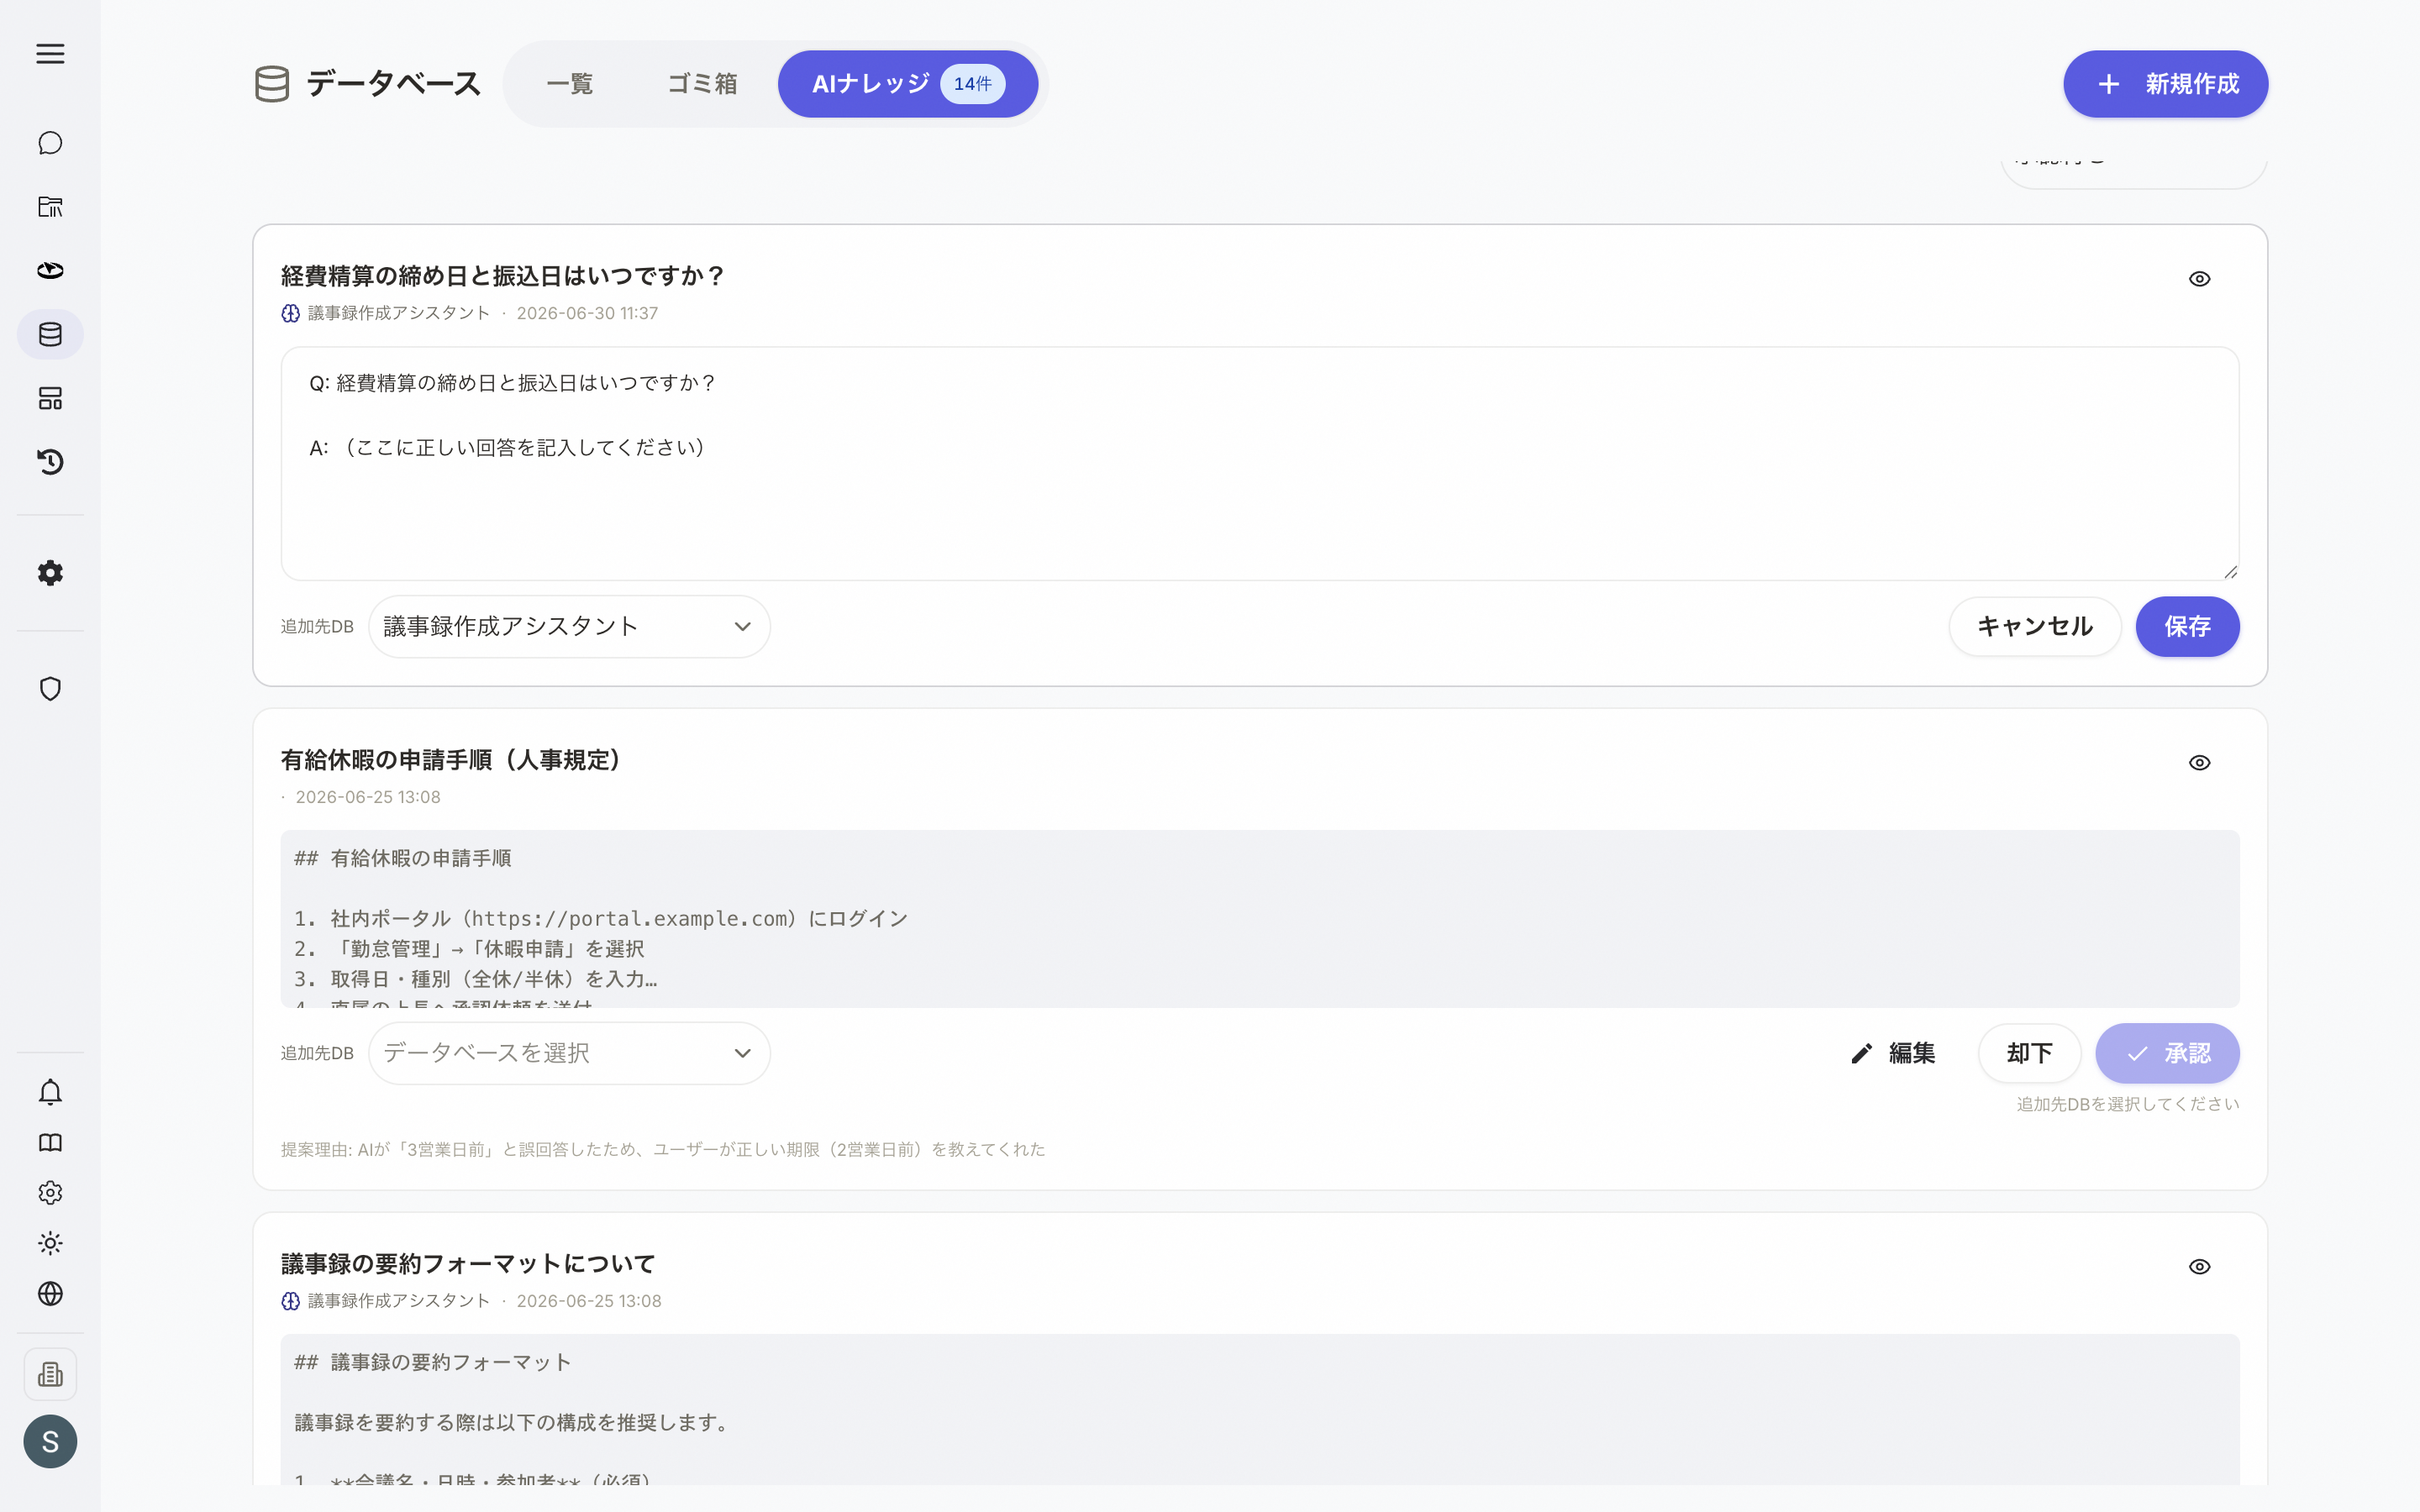
Task: Open 追加先DB dropdown showing 議事録作成アシスタント
Action: coord(569,627)
